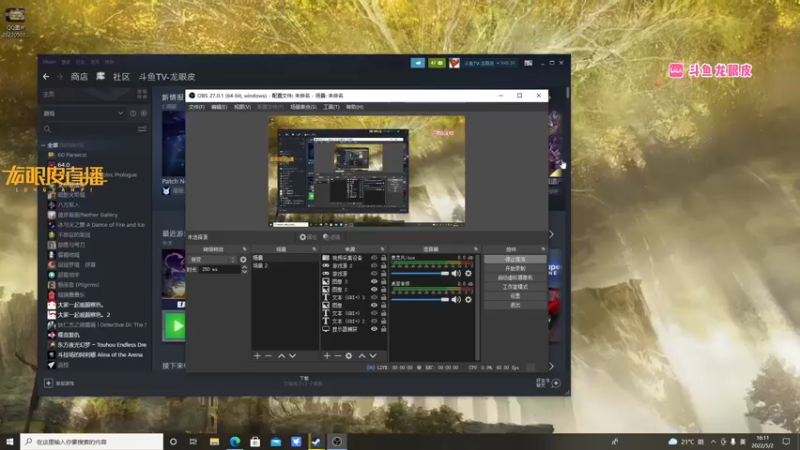Remove source with the Sources minus icon
800x450 pixels.
[337, 356]
